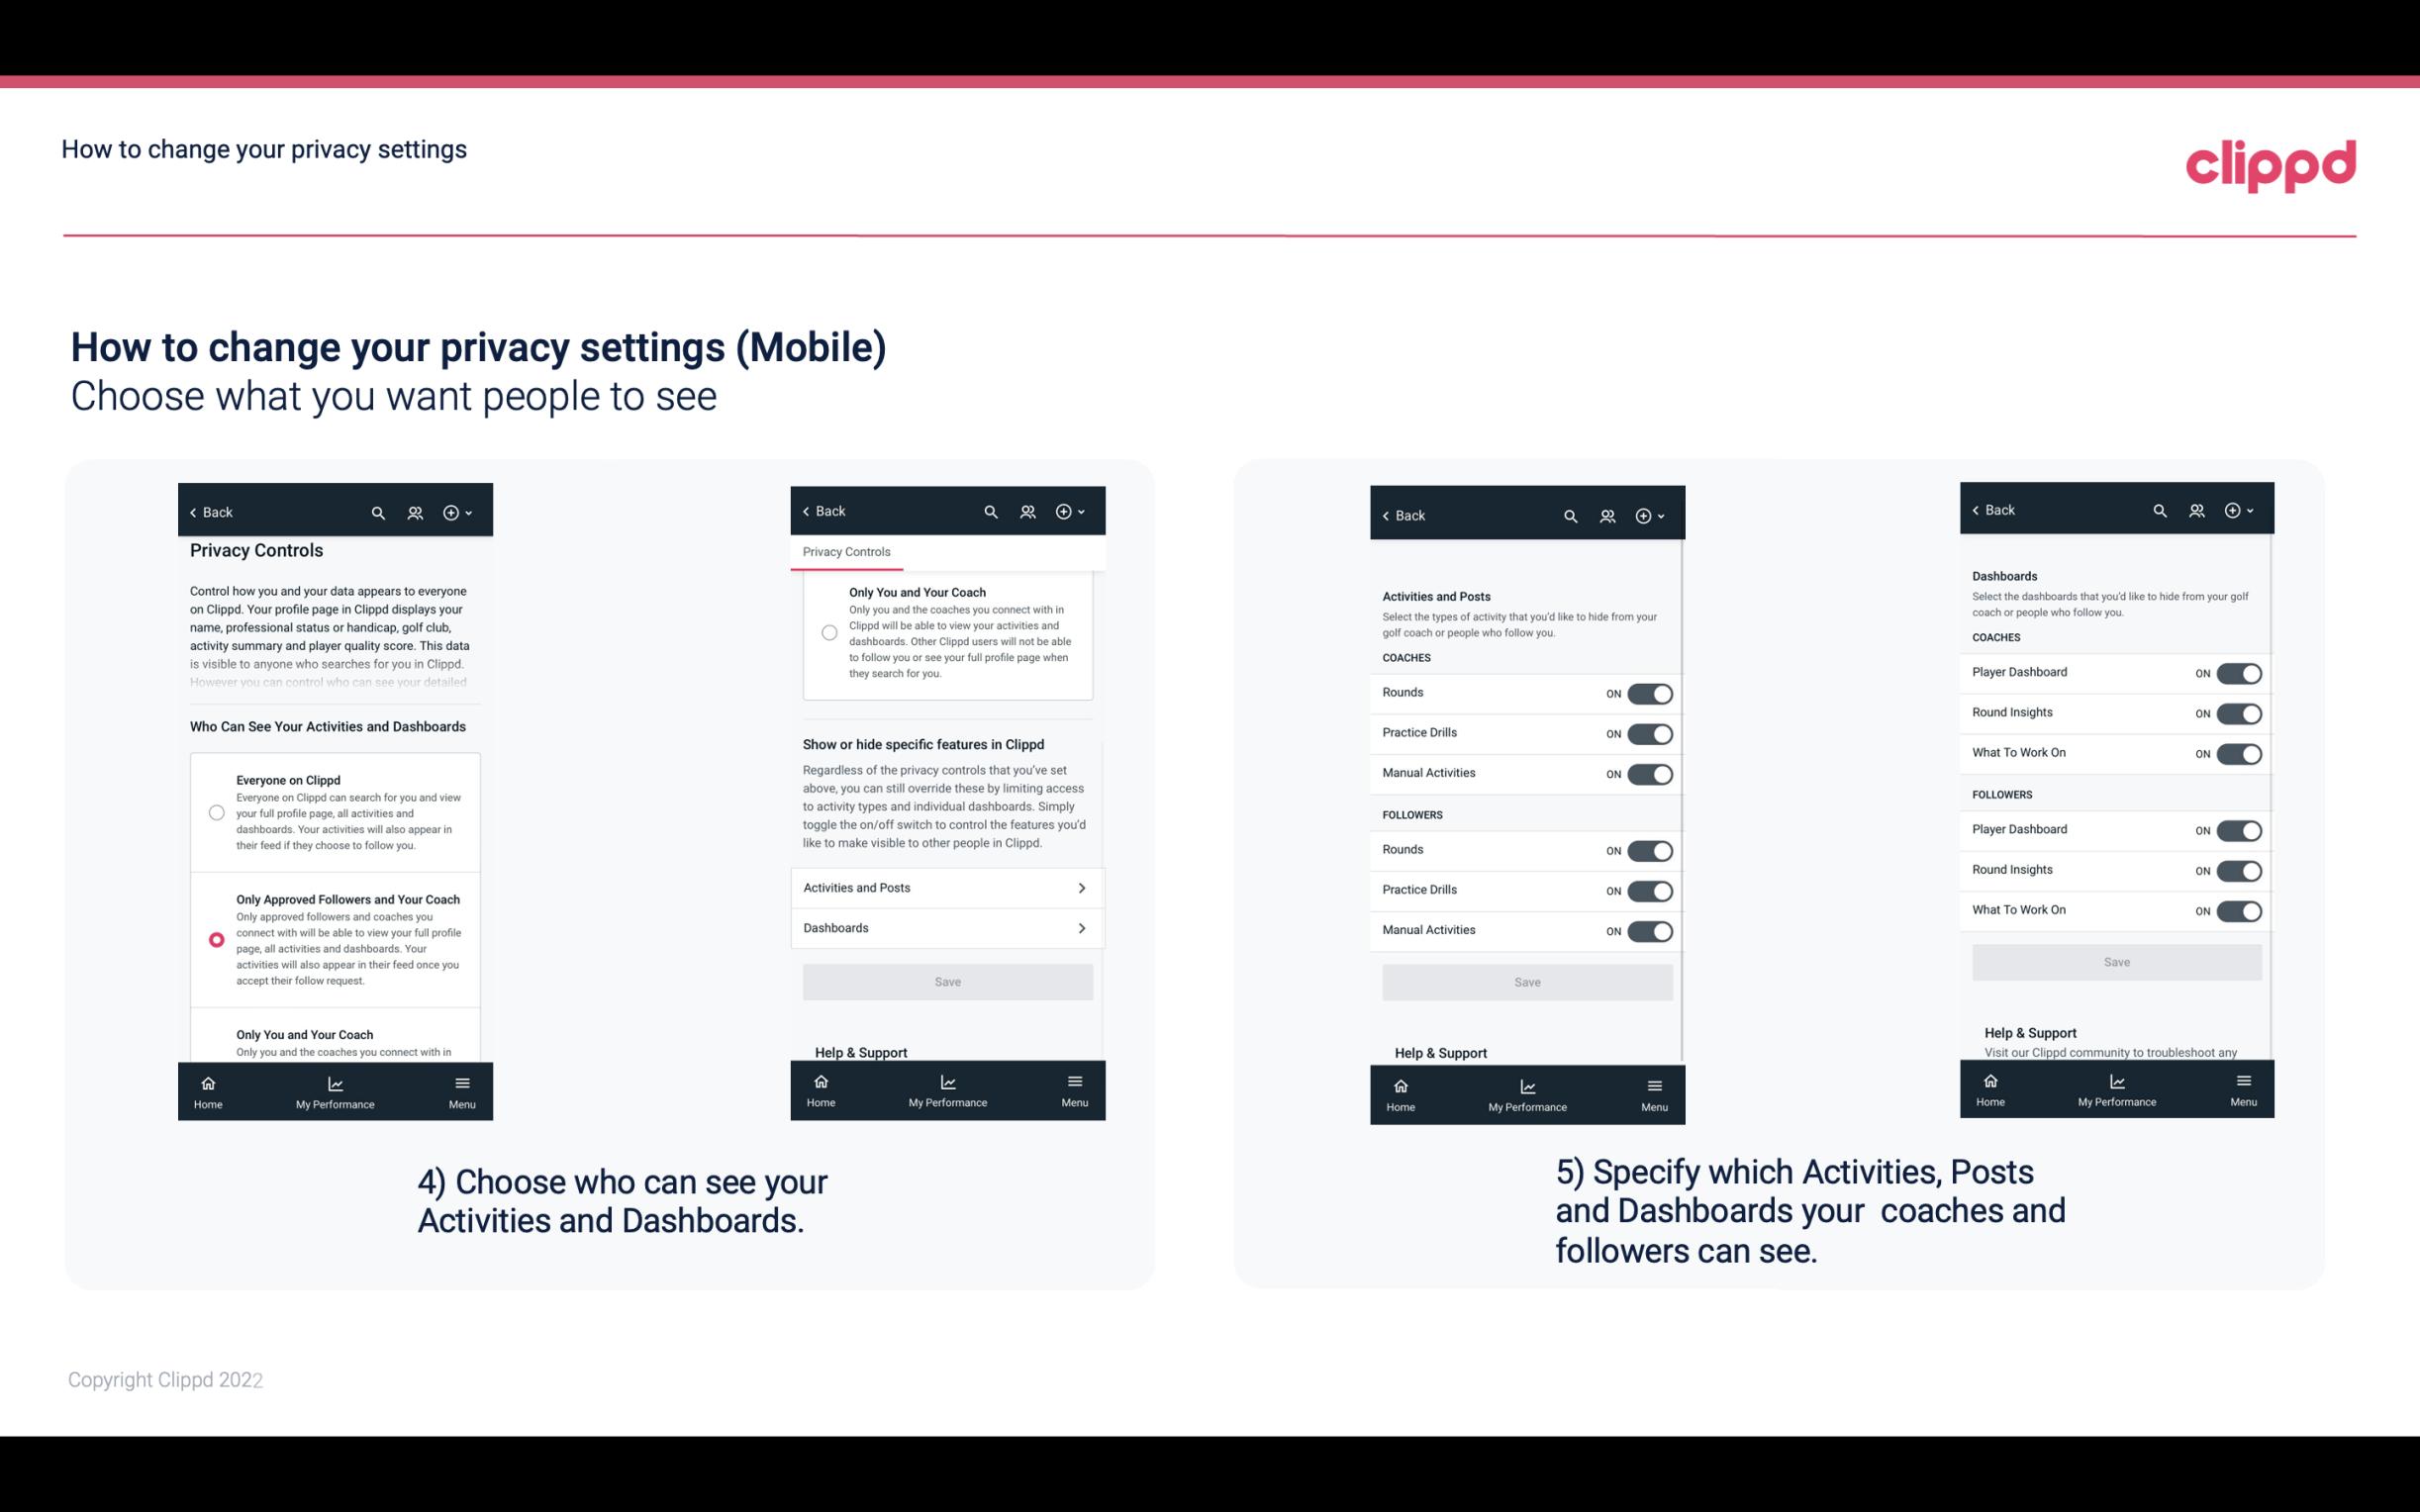Click the Menu icon in bottom navigation
The width and height of the screenshot is (2420, 1512).
[x=460, y=1082]
